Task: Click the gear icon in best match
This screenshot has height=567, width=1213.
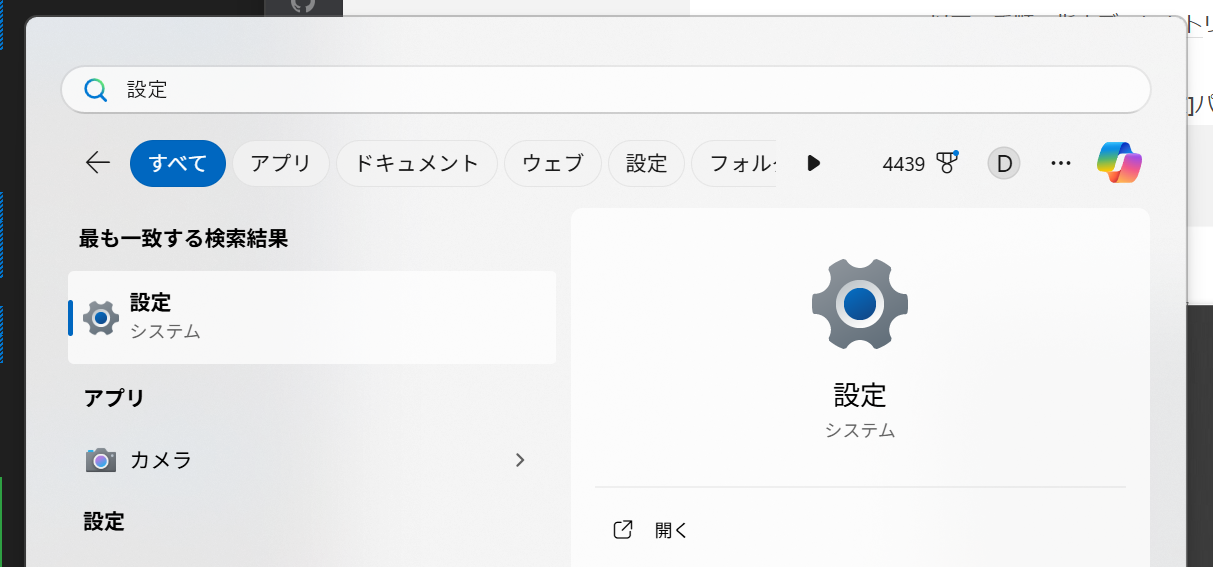Action: pos(101,318)
